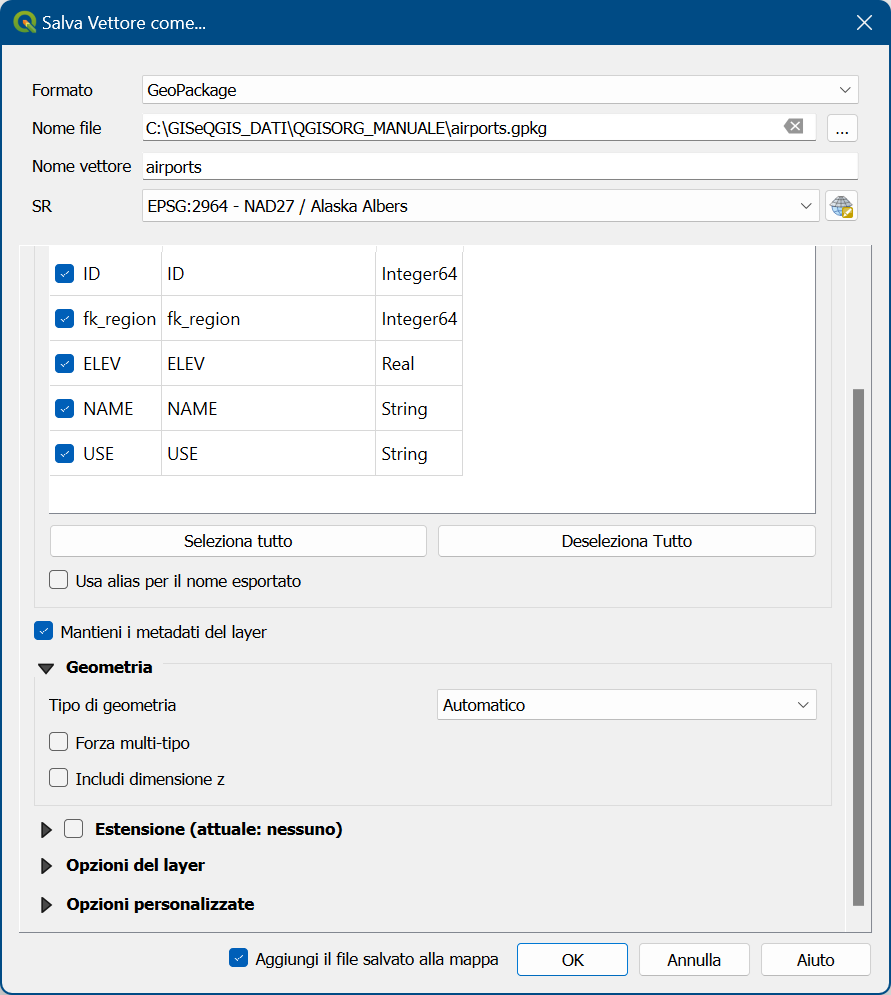Click the QGIS logo in the title bar

coord(24,22)
